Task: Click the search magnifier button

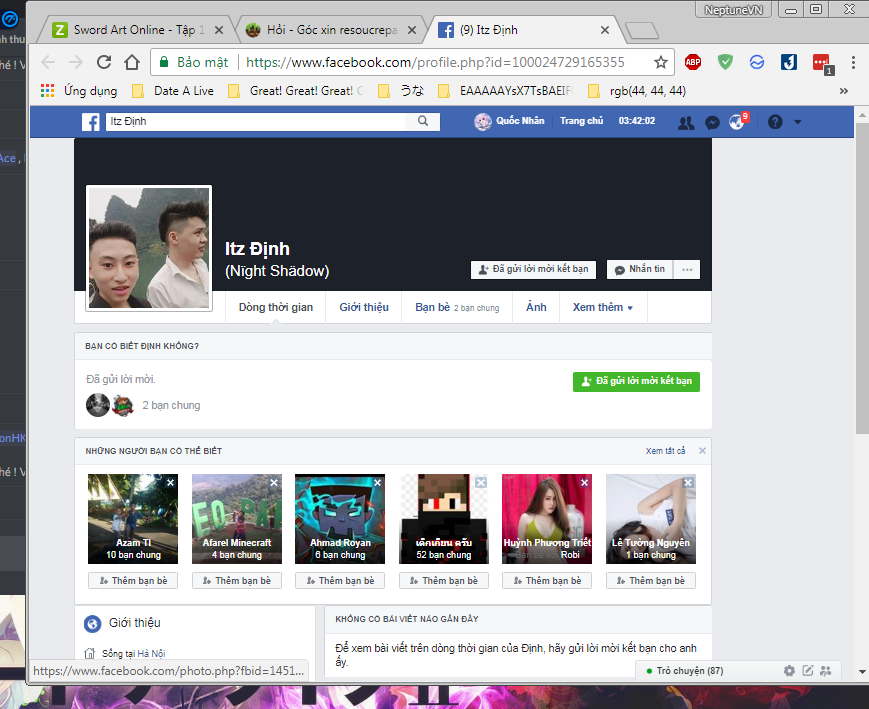Action: tap(423, 121)
